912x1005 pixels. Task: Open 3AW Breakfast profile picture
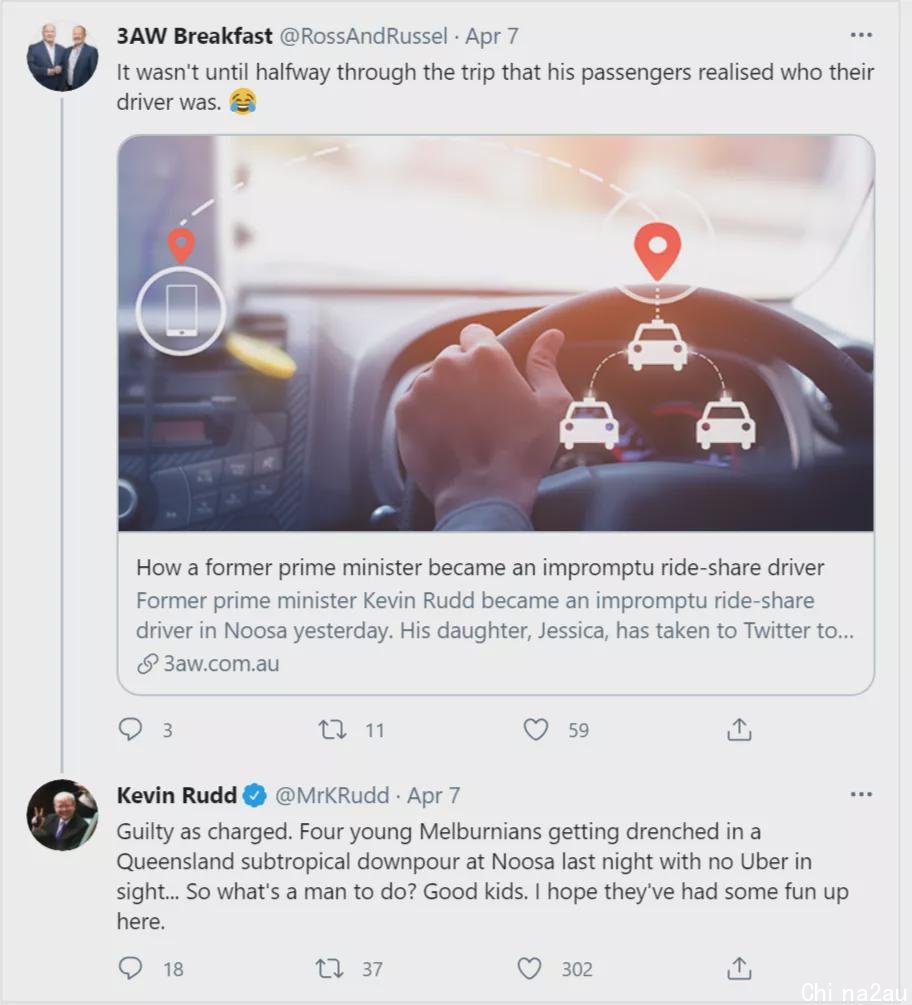pyautogui.click(x=62, y=56)
